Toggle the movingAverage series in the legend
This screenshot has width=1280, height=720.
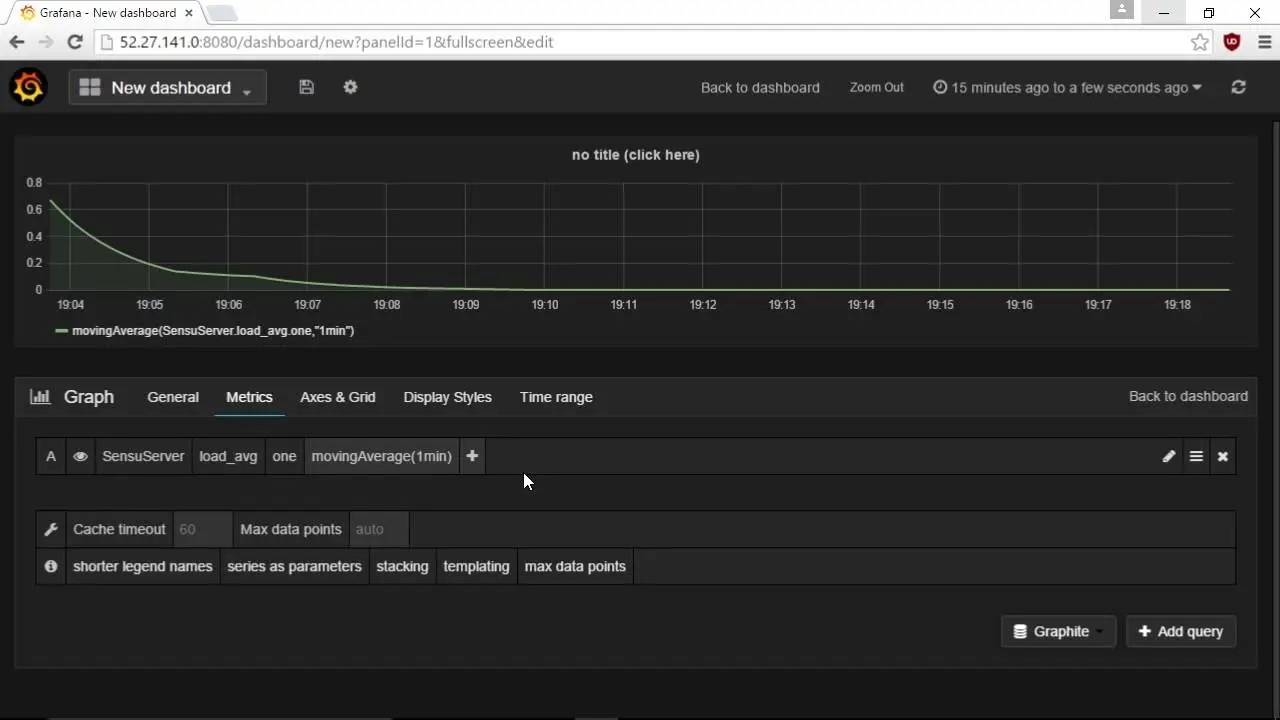213,330
